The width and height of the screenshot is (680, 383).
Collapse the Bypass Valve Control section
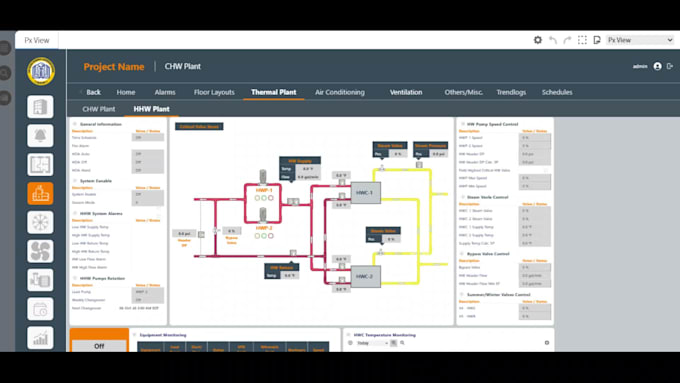pos(462,254)
